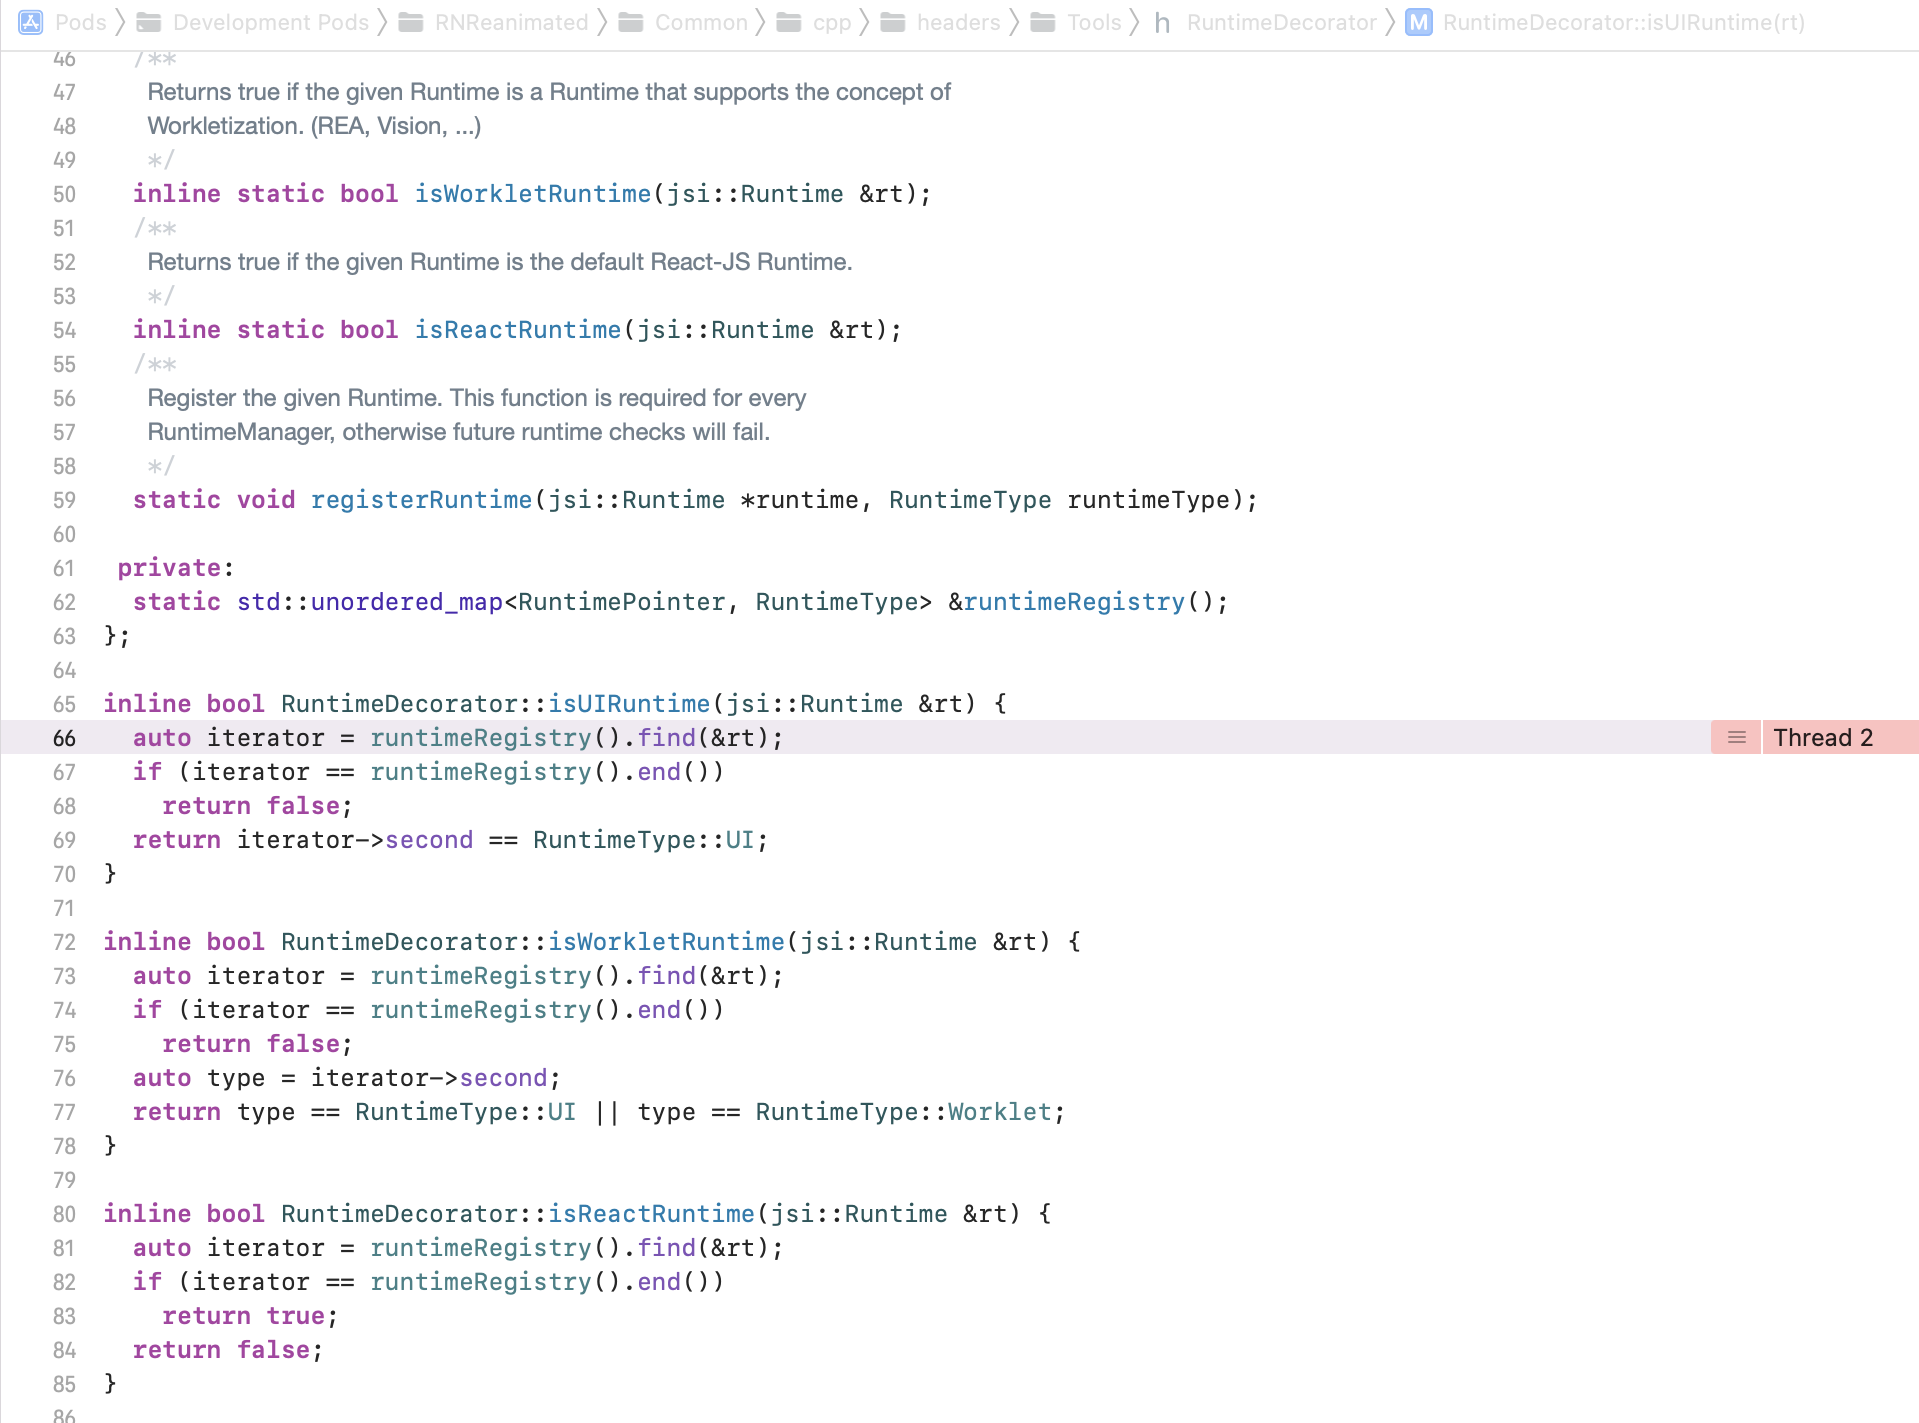Click line number 62 in the gutter
Viewport: 1919px width, 1423px height.
(x=64, y=602)
